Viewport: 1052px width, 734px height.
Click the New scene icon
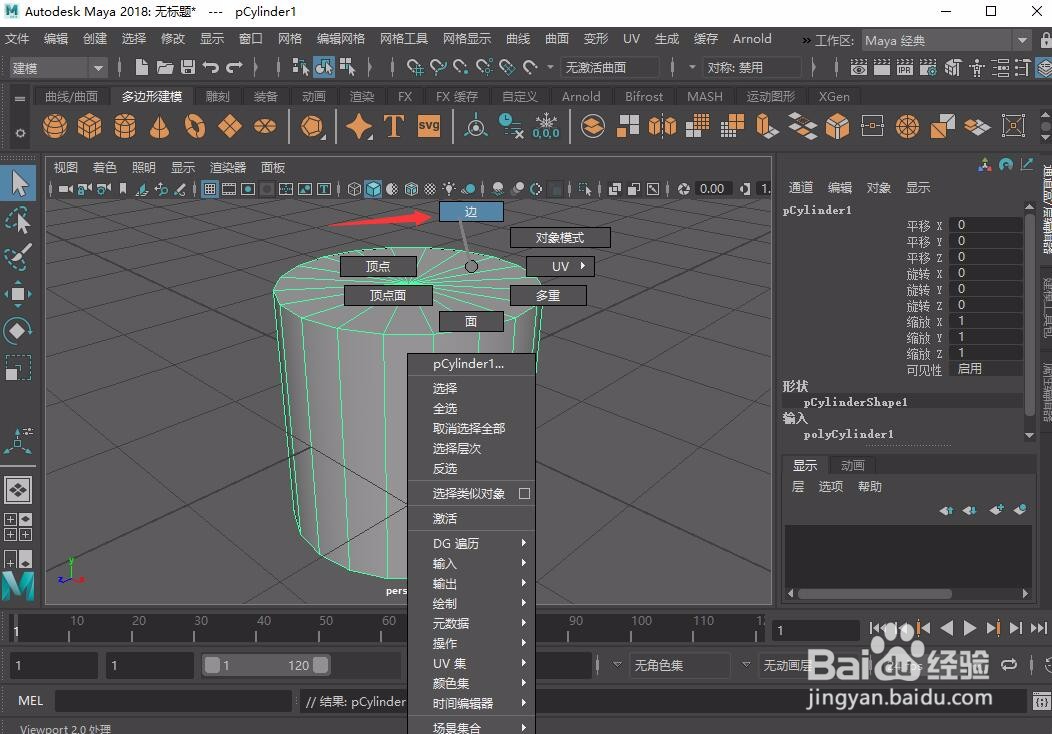point(142,67)
